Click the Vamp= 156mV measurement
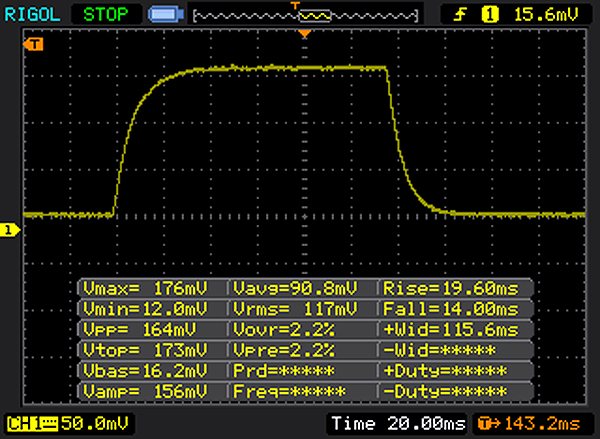This screenshot has width=600, height=439. (145, 391)
